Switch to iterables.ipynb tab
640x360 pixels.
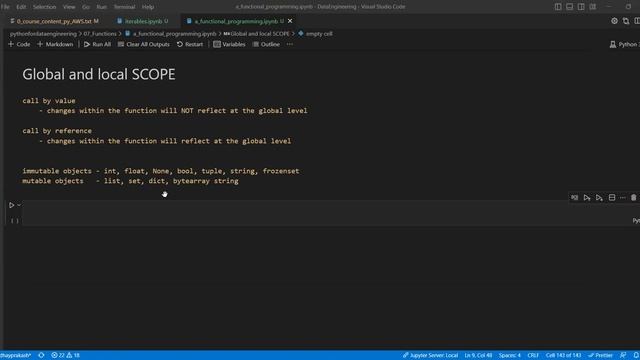(x=143, y=21)
